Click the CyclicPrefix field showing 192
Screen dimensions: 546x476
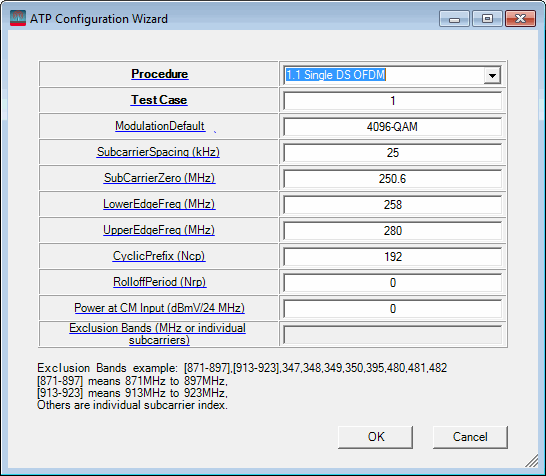coord(392,257)
